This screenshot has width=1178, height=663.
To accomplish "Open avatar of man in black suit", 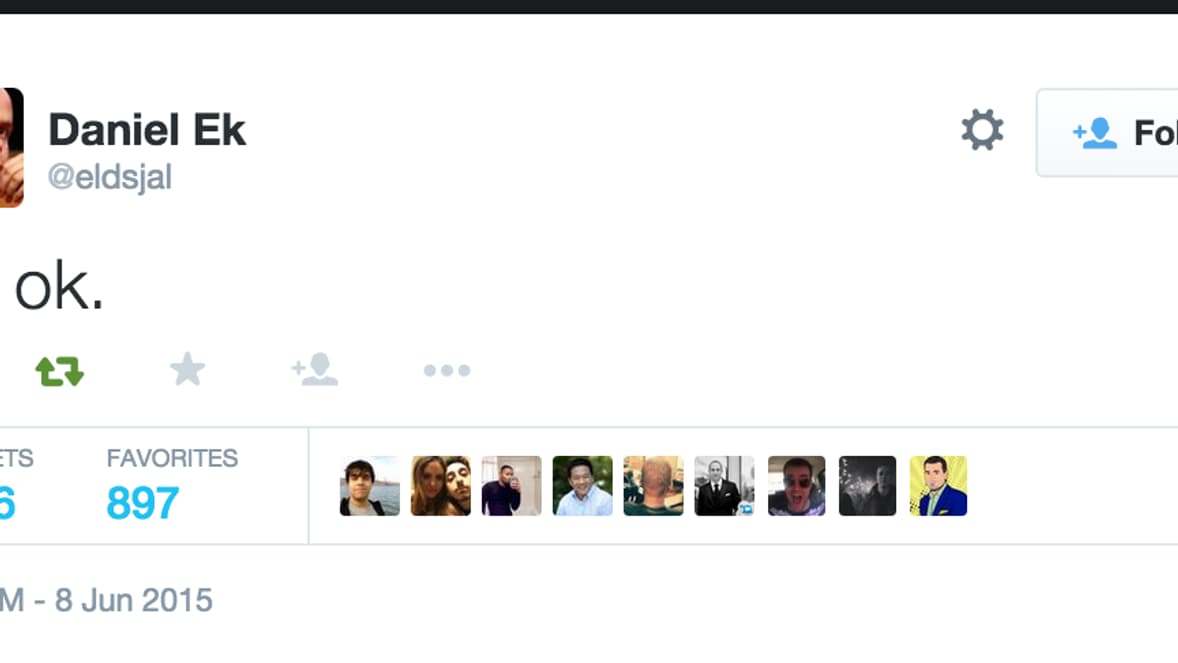I will pyautogui.click(x=724, y=486).
